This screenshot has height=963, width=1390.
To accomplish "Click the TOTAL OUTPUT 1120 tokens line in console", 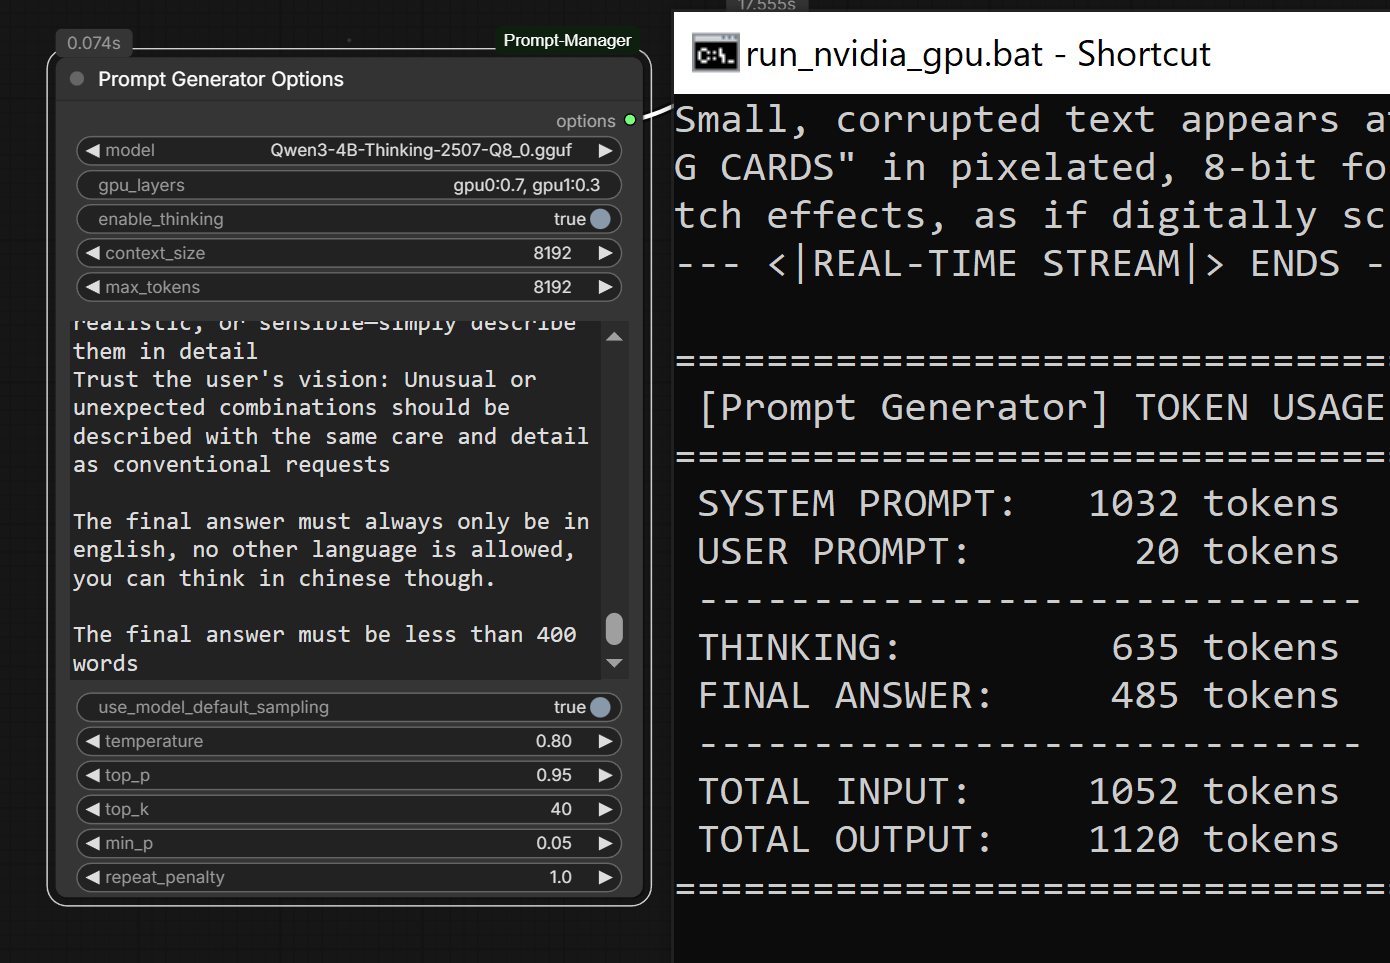I will point(1018,840).
